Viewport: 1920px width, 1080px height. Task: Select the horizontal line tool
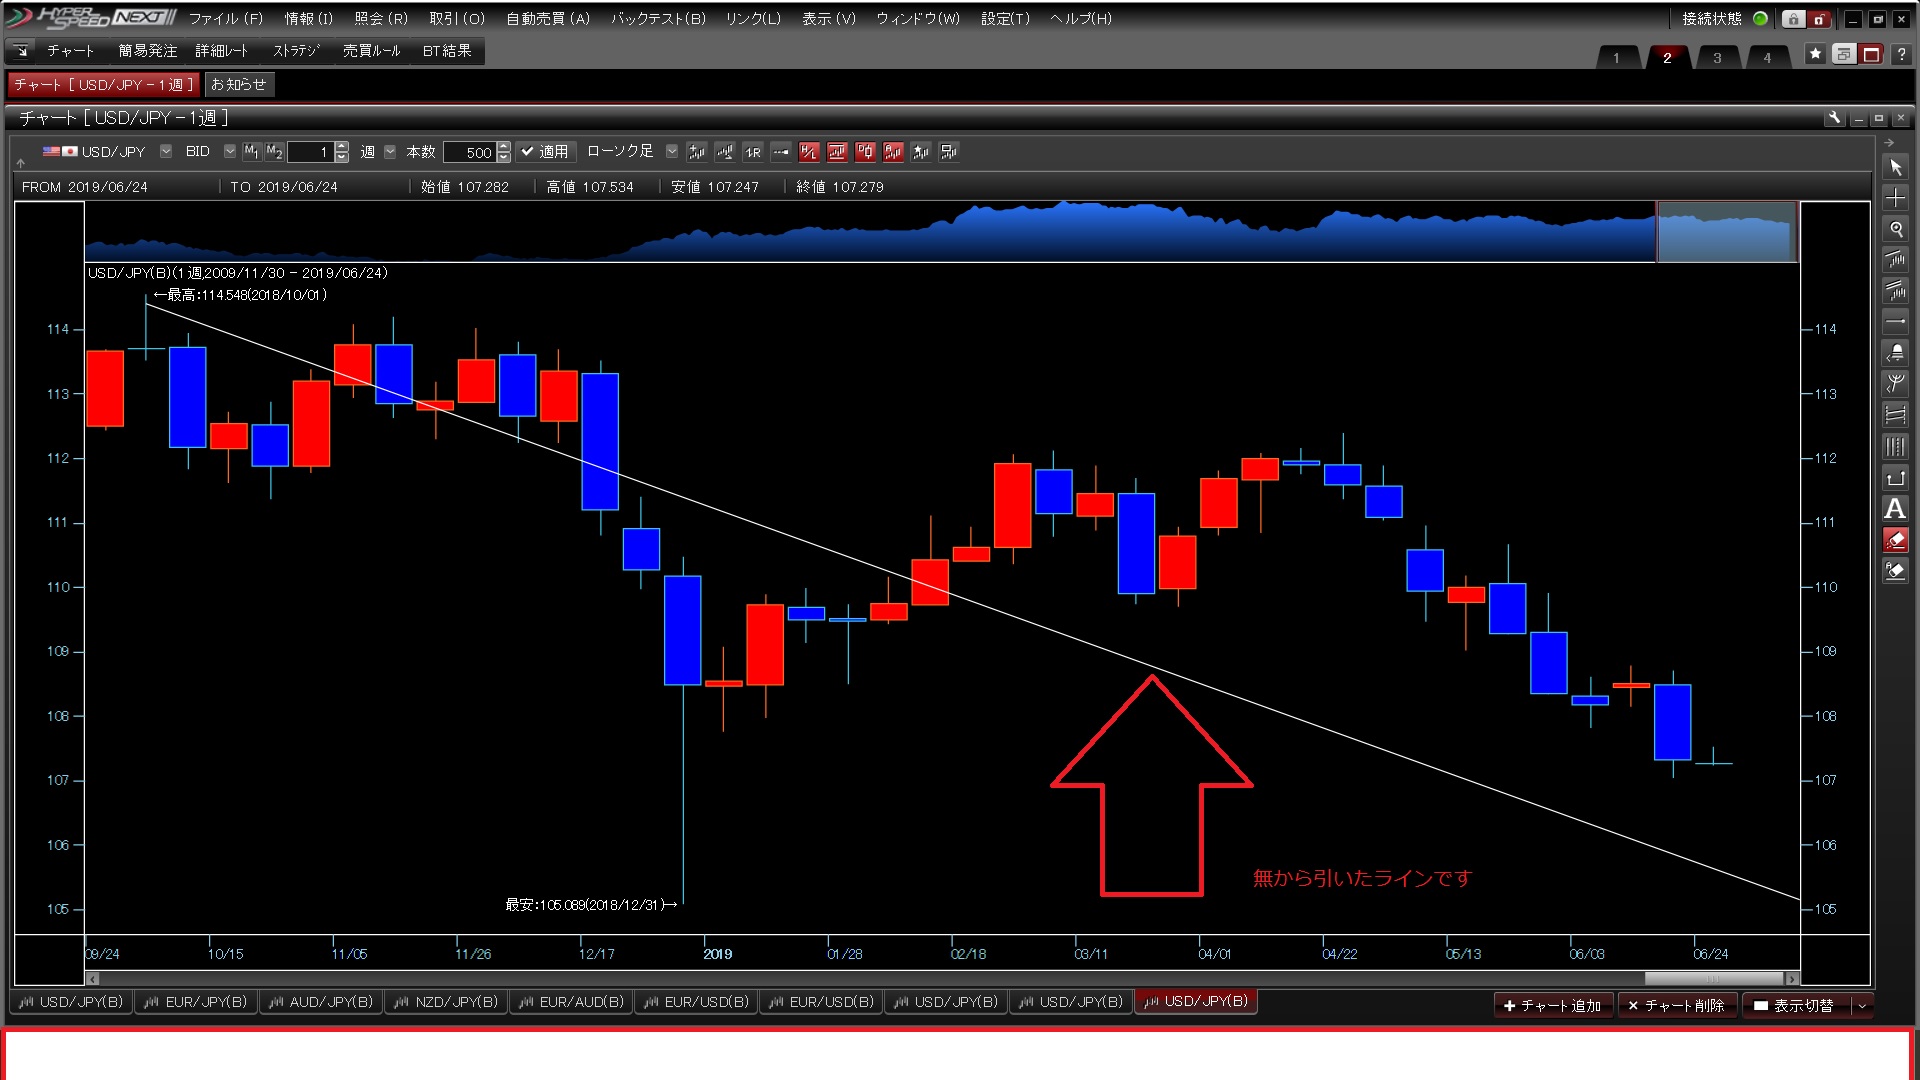[x=1895, y=322]
